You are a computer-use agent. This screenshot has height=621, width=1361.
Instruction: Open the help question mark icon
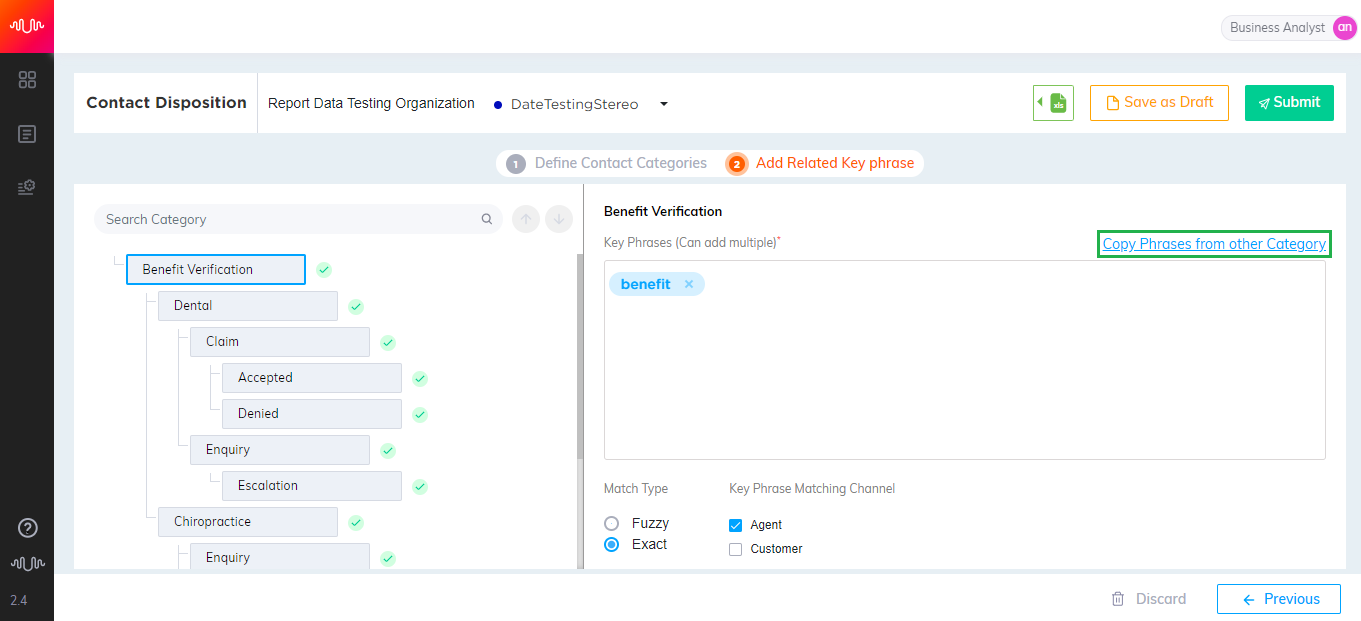(x=28, y=528)
